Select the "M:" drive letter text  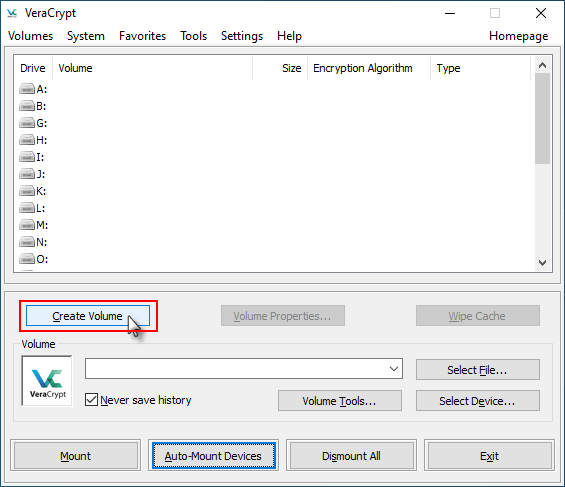[42, 225]
